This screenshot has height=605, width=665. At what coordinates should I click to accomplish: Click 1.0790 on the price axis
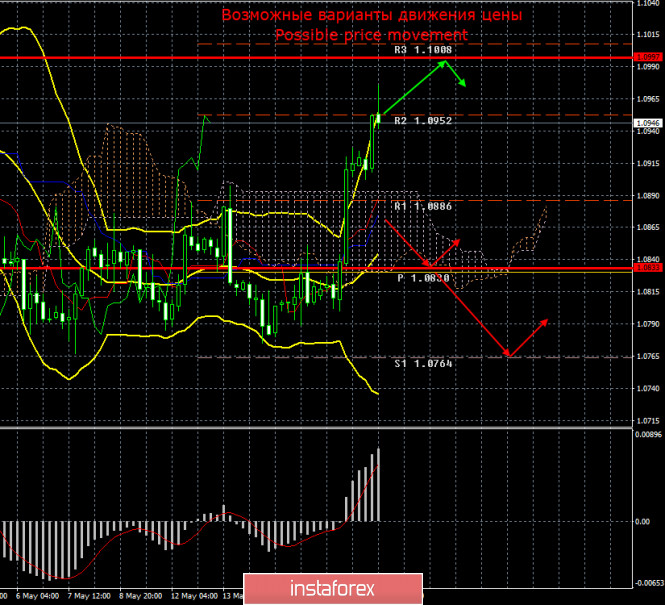(x=648, y=324)
